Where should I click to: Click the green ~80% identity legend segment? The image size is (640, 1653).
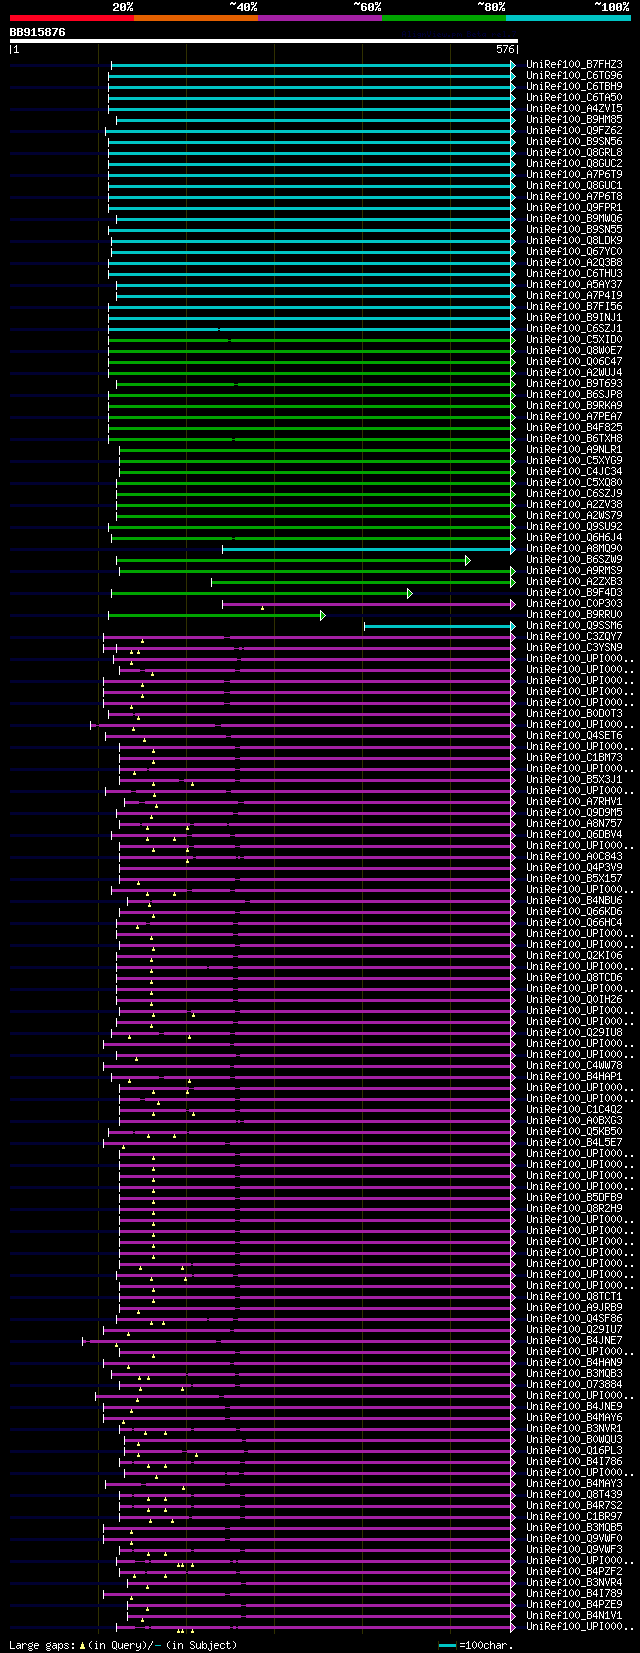[443, 18]
